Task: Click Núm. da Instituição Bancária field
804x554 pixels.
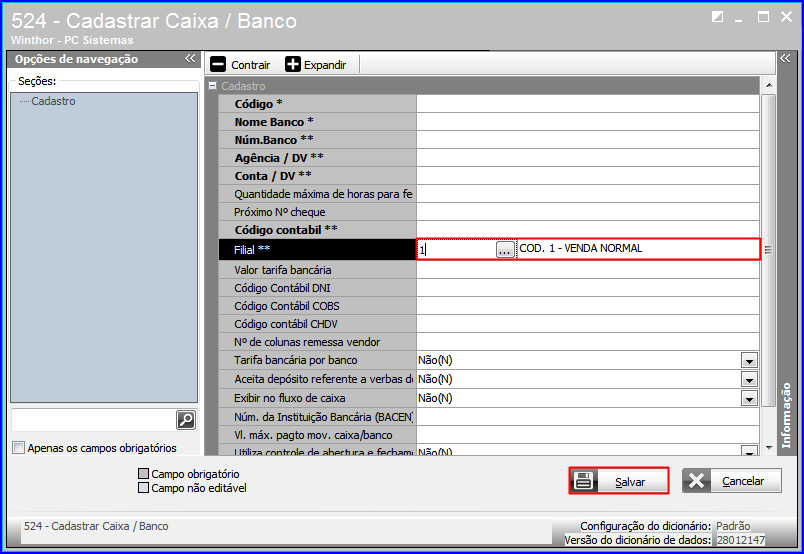Action: 588,417
